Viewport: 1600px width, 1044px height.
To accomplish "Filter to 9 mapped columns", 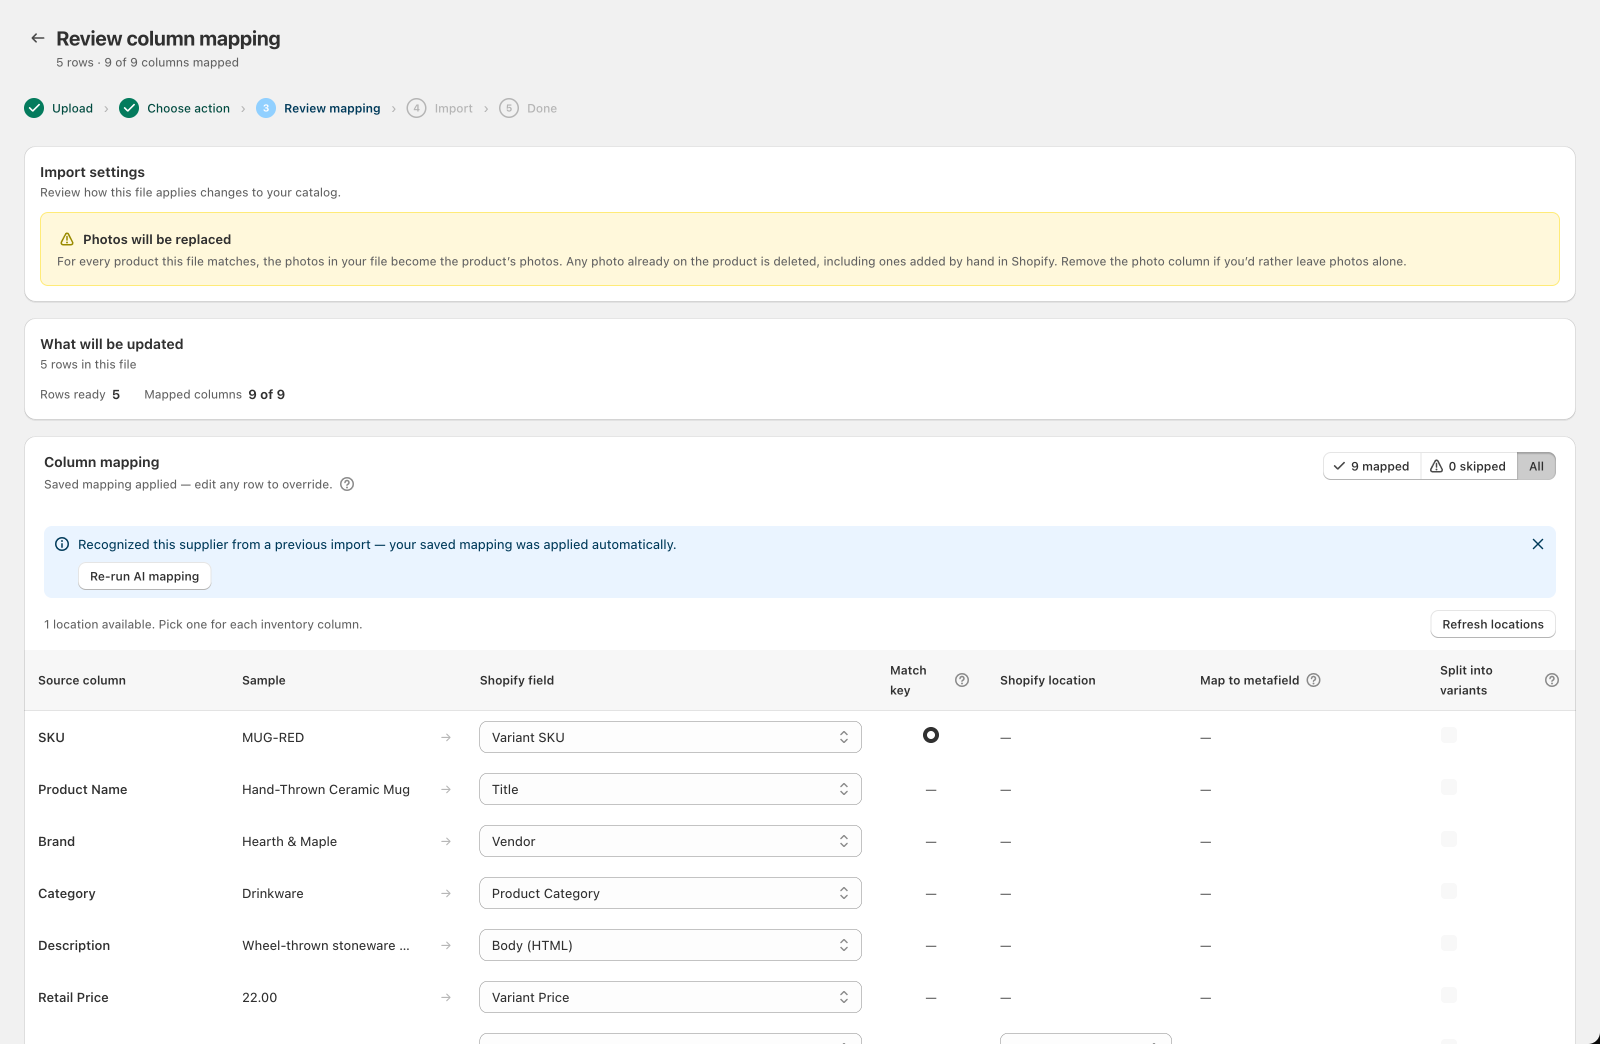I will coord(1372,466).
